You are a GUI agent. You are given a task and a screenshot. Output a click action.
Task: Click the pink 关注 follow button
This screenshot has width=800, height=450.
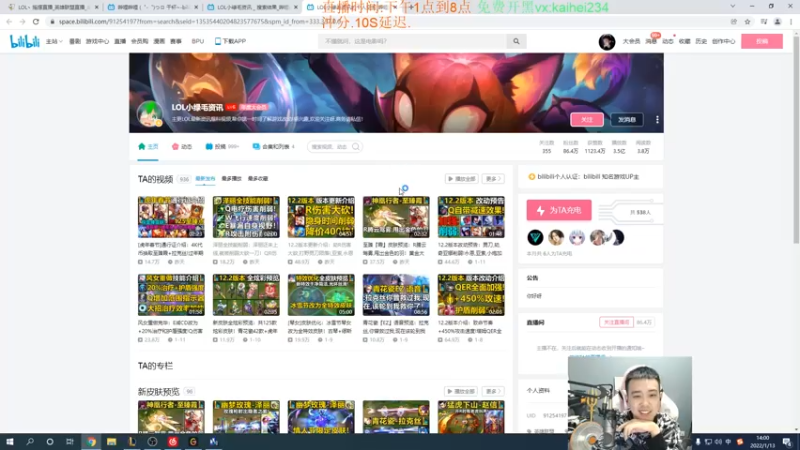click(x=587, y=119)
